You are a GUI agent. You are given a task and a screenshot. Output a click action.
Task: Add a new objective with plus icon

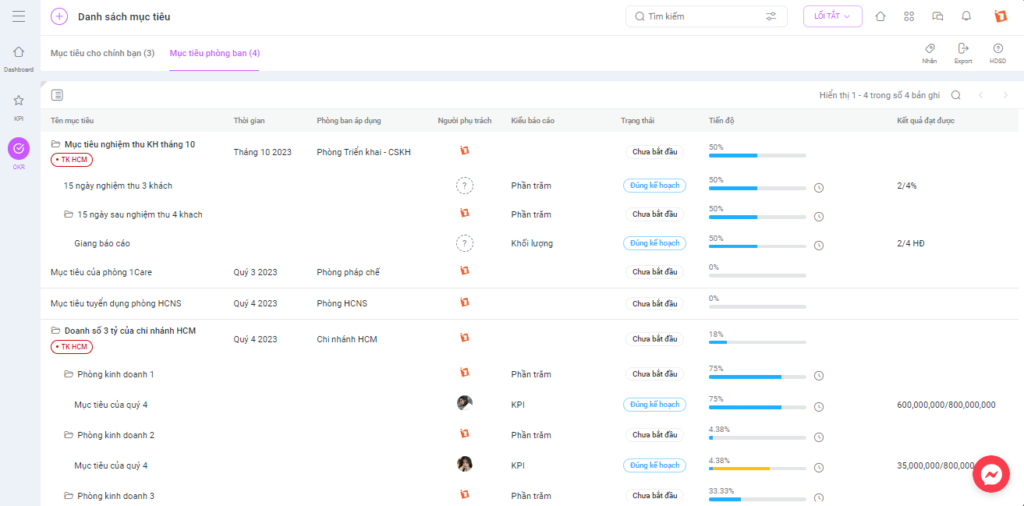click(59, 16)
